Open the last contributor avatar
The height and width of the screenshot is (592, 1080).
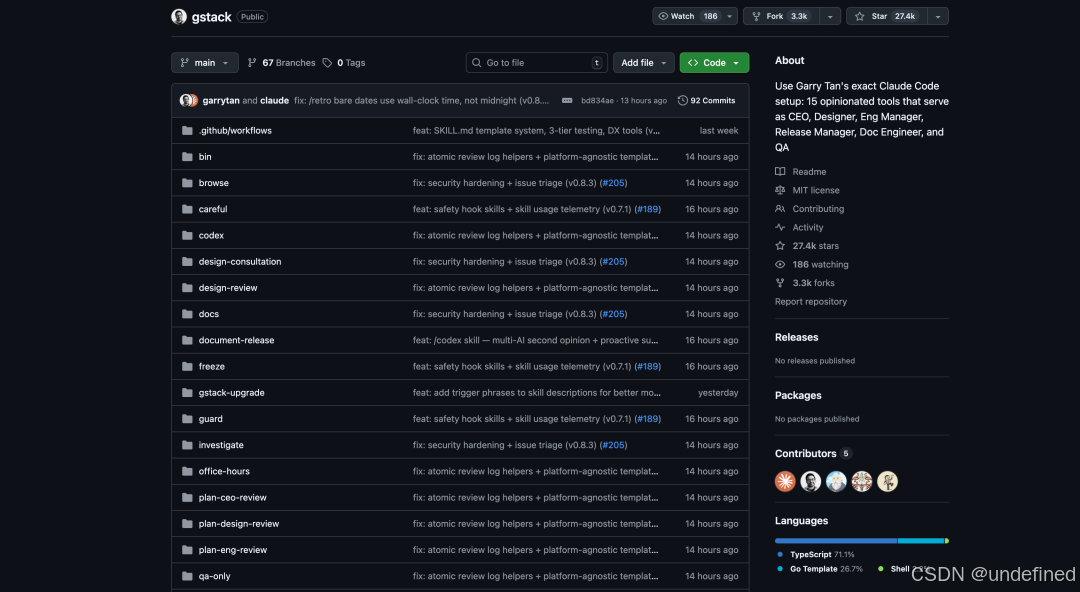coord(887,481)
